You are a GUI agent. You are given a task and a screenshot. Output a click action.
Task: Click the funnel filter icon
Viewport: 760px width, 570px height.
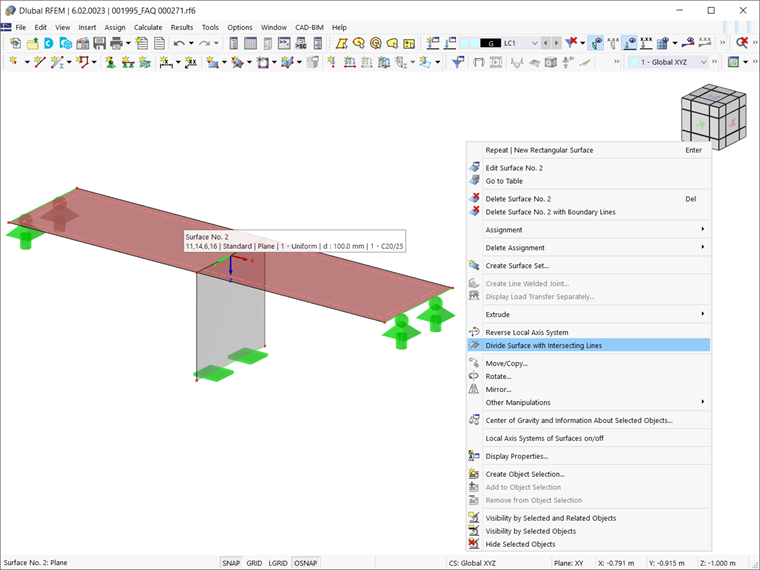458,62
